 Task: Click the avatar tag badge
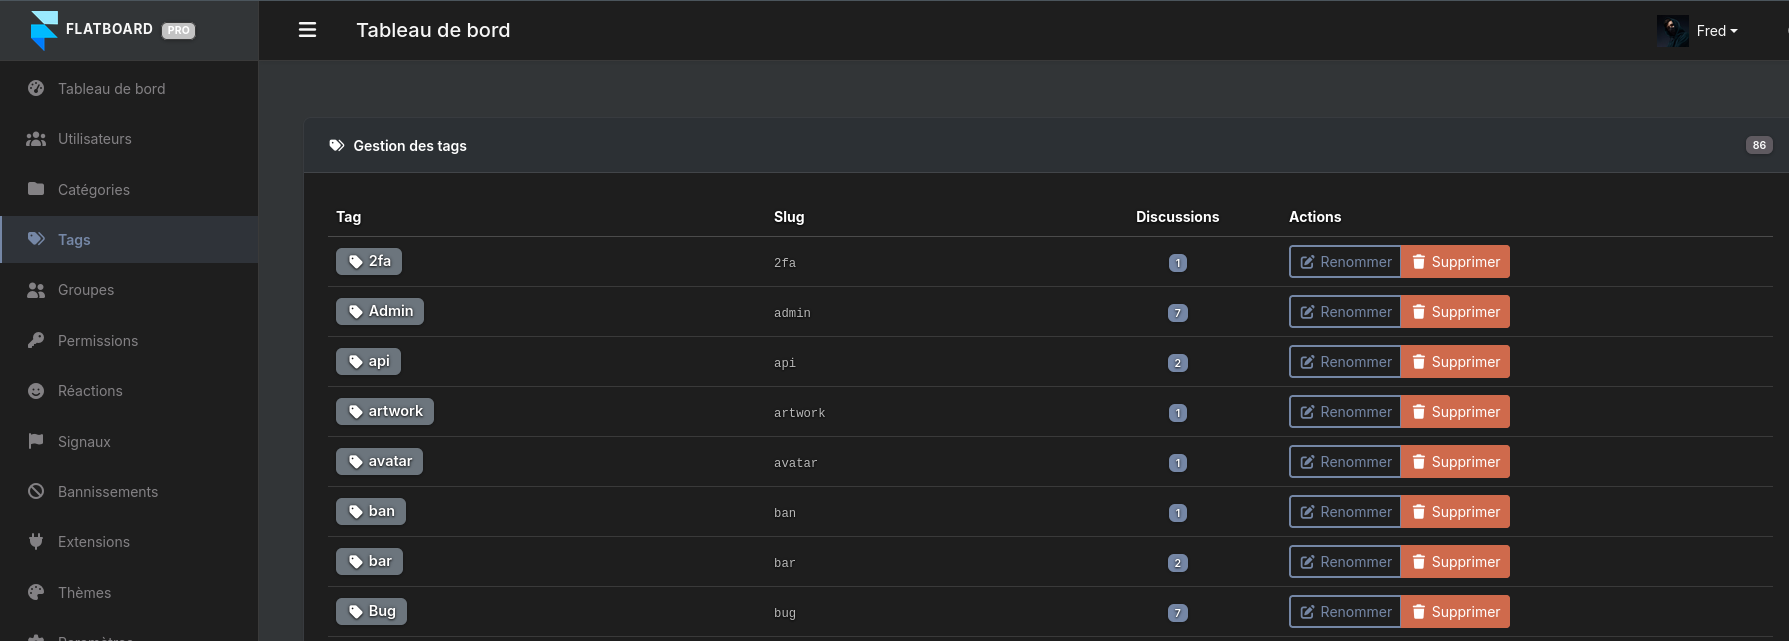pos(379,461)
